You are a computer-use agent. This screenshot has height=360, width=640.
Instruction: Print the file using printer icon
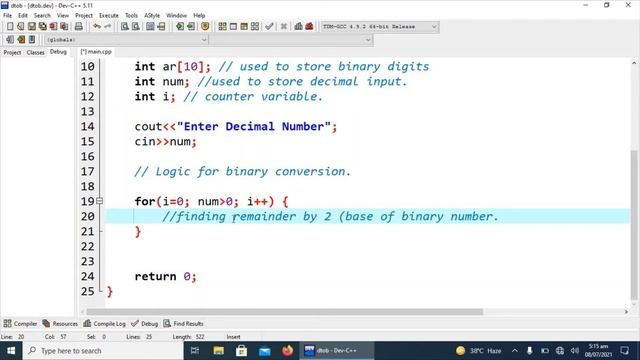(79, 27)
